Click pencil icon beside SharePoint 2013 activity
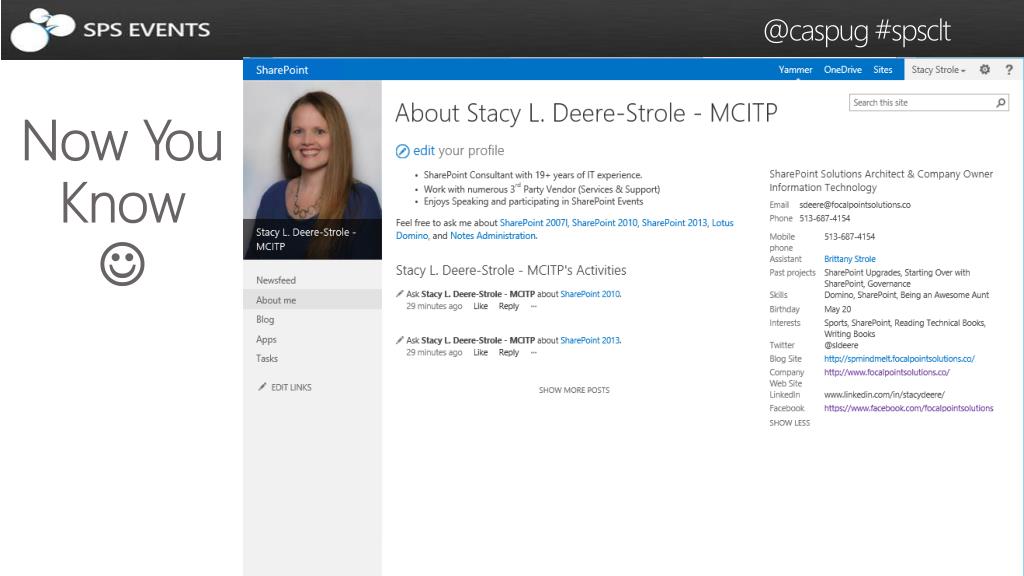The width and height of the screenshot is (1024, 576). point(400,340)
